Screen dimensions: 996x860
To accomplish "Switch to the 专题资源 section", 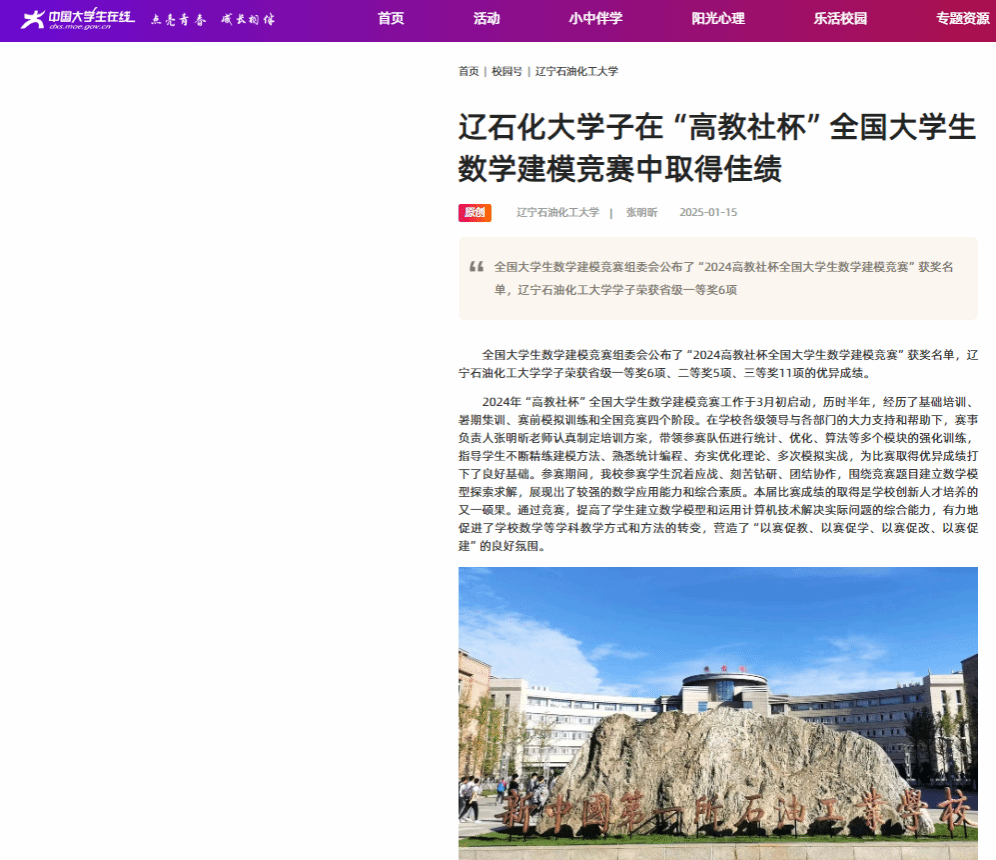I will pos(962,18).
